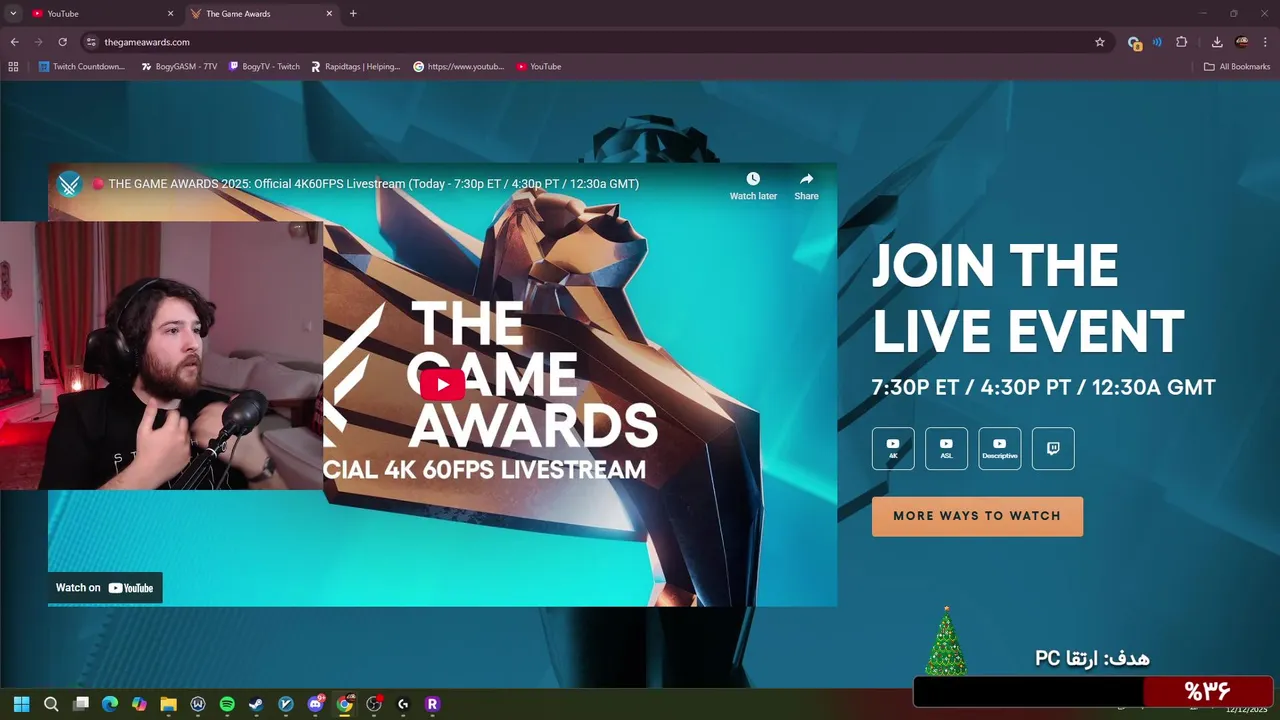Open the Chrome three-dot menu

coord(1266,42)
